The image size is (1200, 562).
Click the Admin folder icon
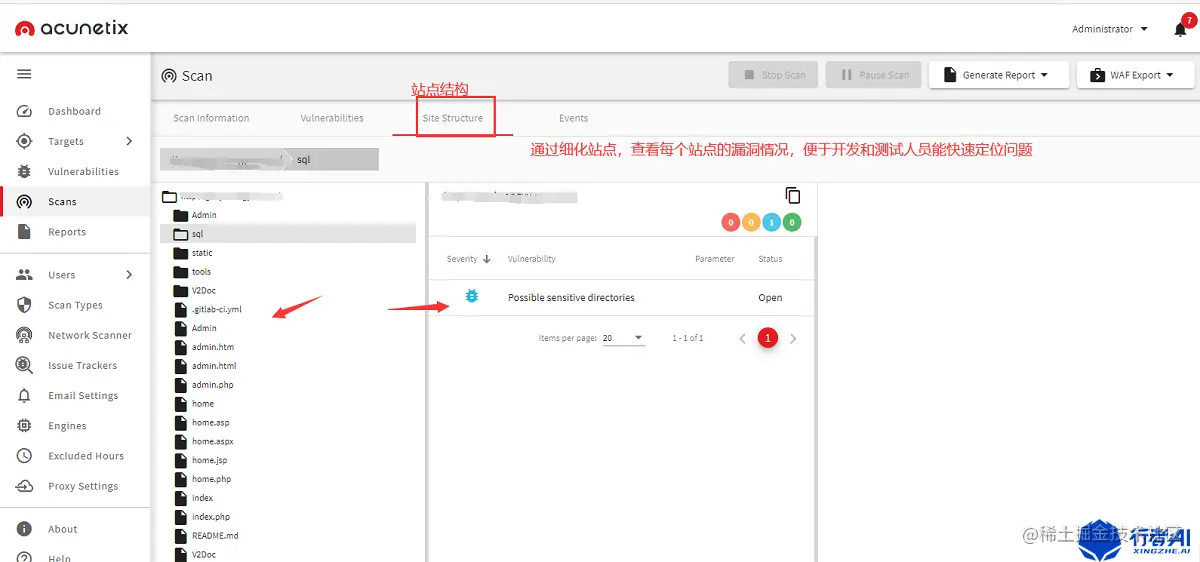click(181, 215)
